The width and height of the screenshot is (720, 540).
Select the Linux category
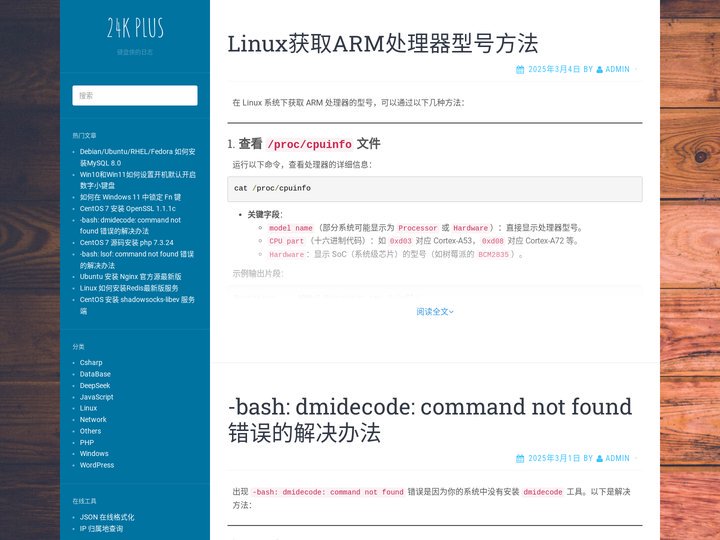point(88,408)
